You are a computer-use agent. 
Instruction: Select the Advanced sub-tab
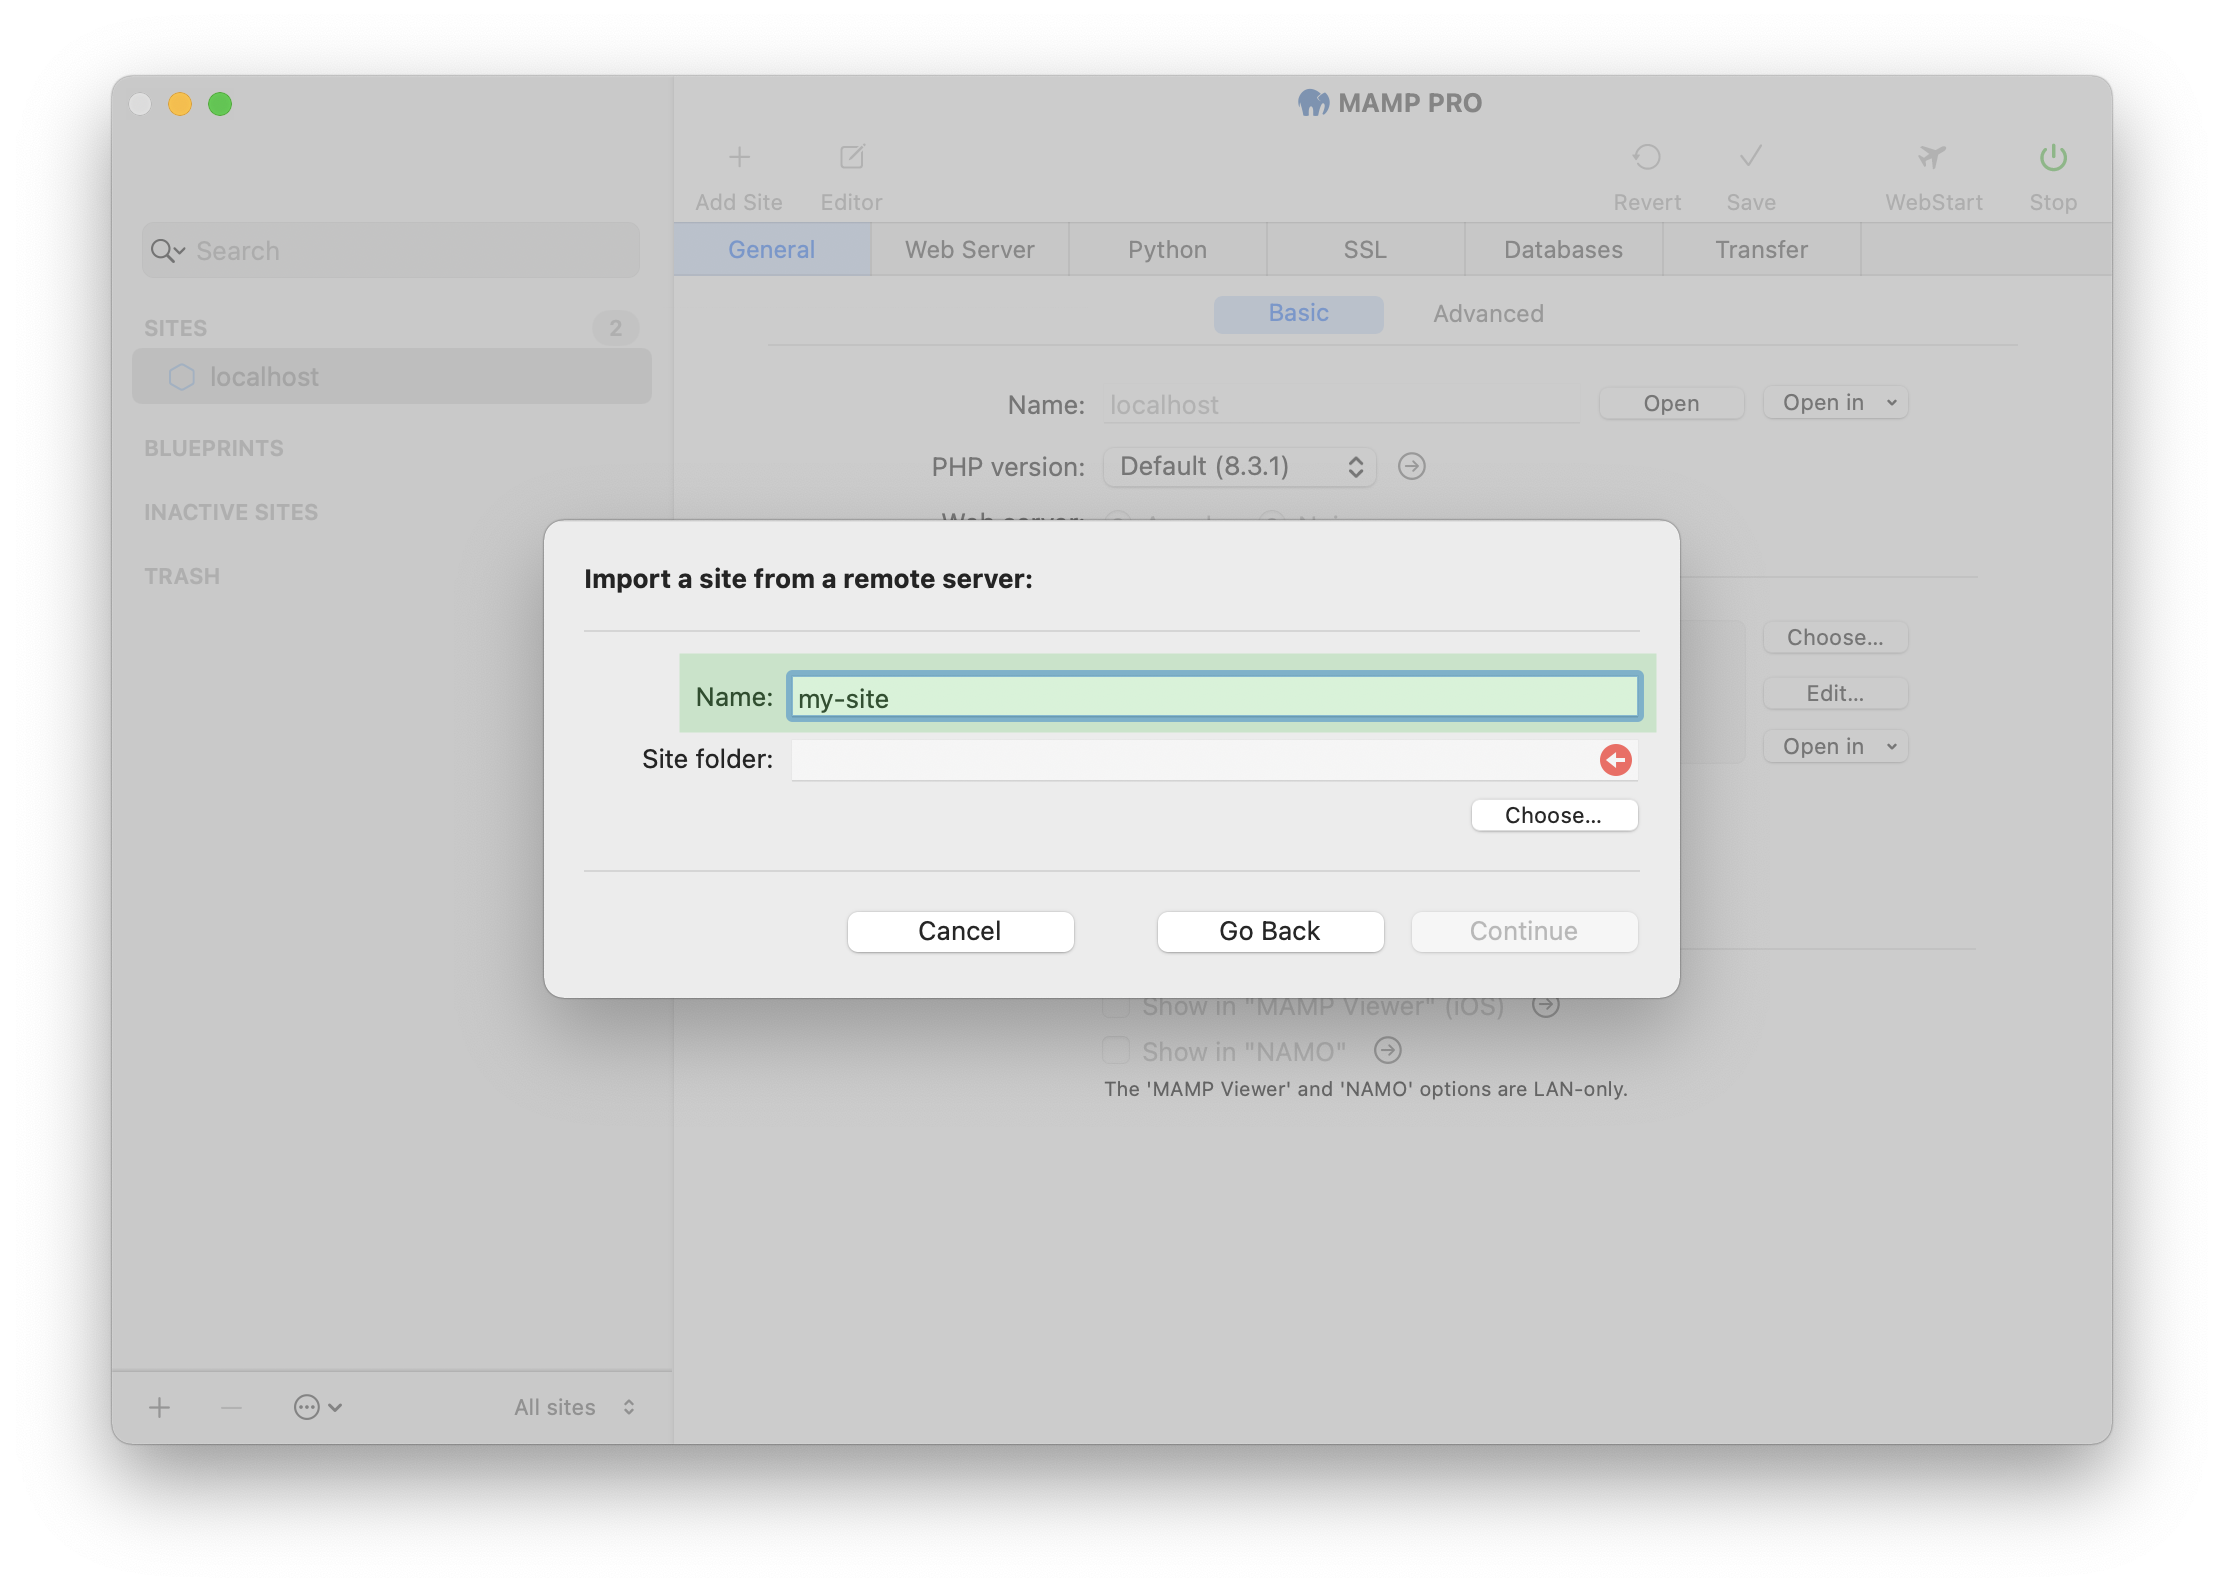coord(1489,314)
